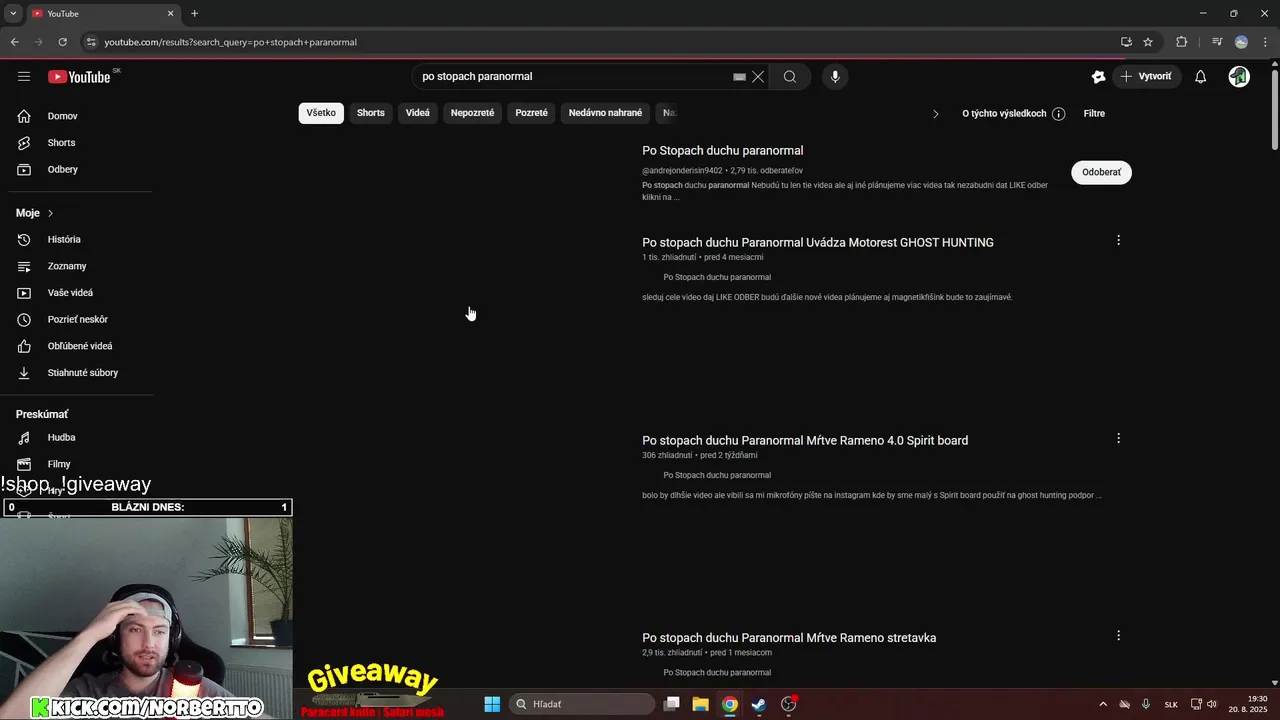Open Stiahnuté súbory in the sidebar
1280x720 pixels.
(80, 372)
